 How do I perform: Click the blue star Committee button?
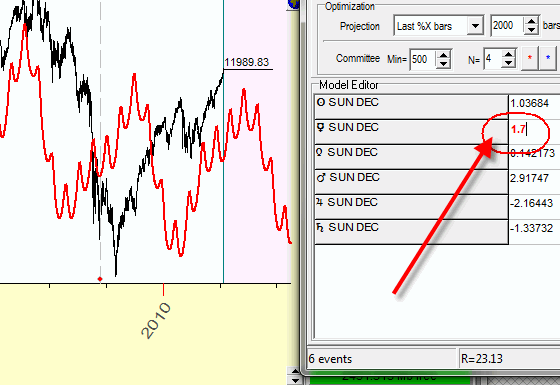point(548,58)
